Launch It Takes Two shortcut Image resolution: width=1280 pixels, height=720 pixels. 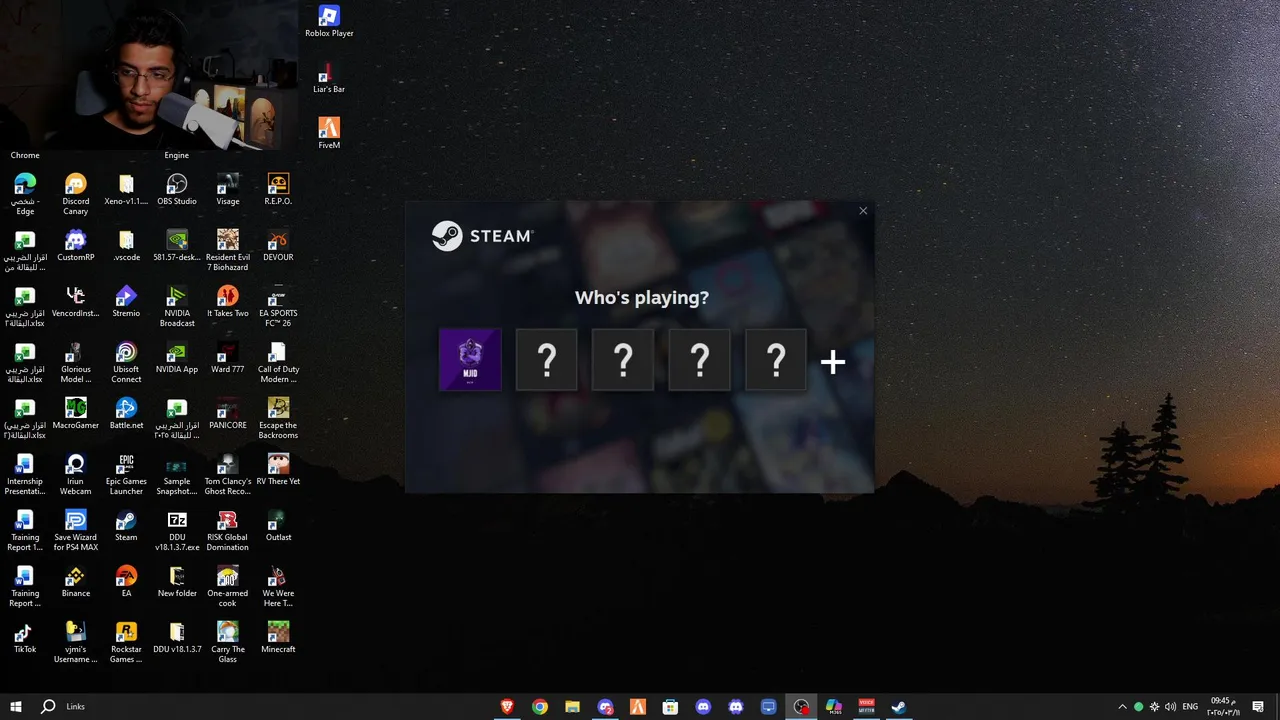228,302
